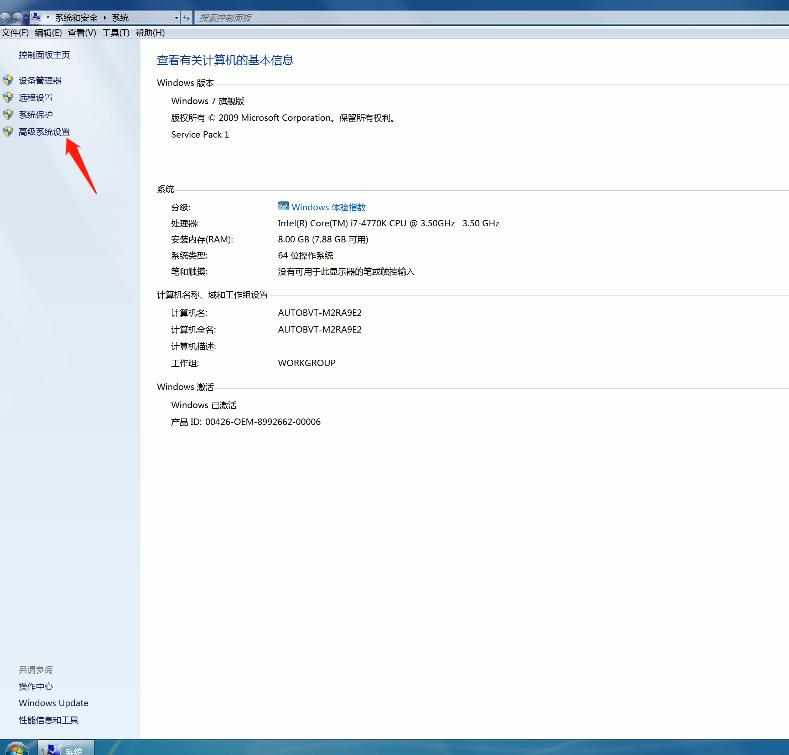
Task: Click the 计算机全名 value AUTOBVT-M2RA9E2
Action: 320,330
